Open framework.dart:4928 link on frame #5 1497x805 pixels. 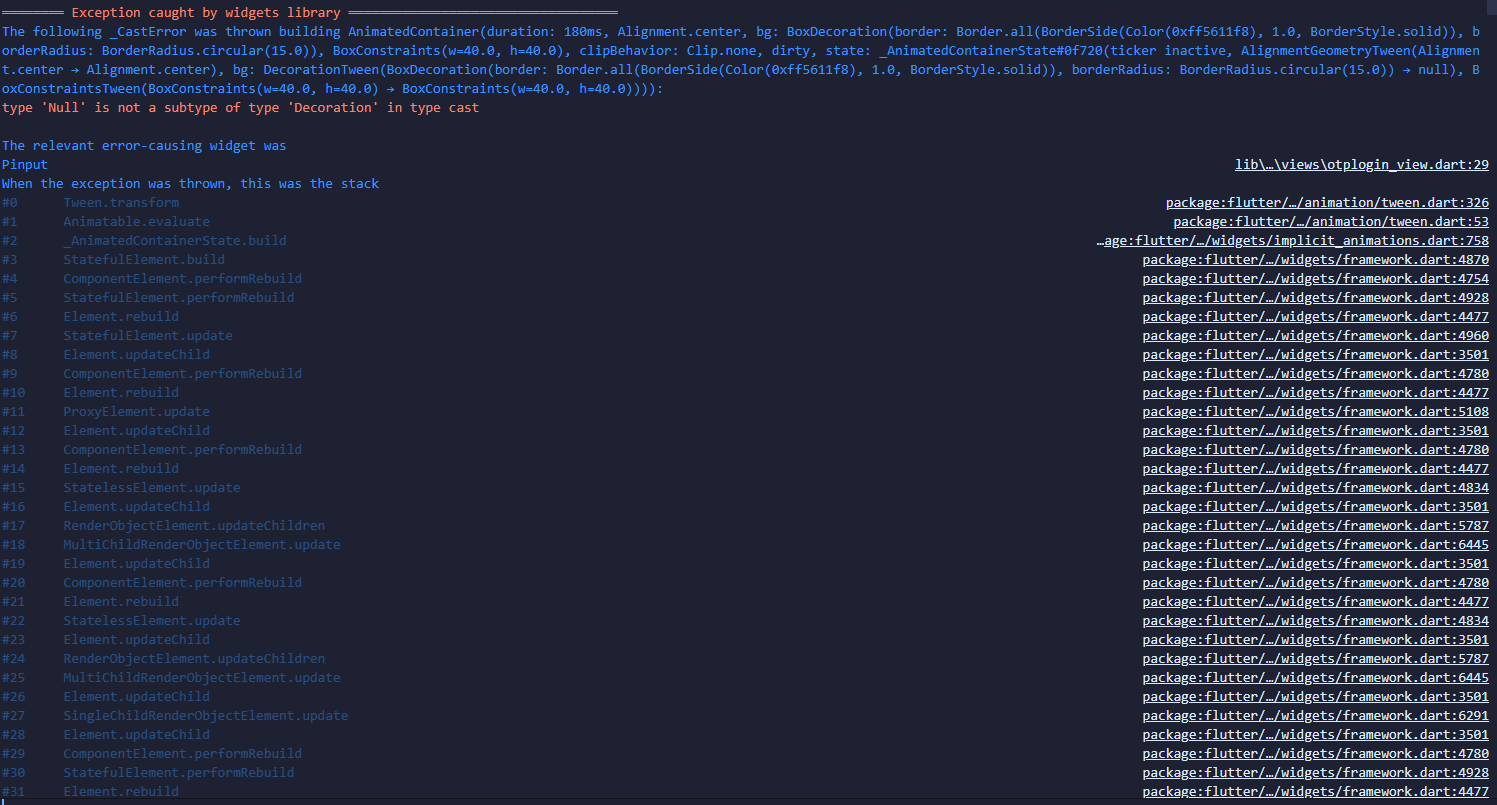click(1316, 298)
